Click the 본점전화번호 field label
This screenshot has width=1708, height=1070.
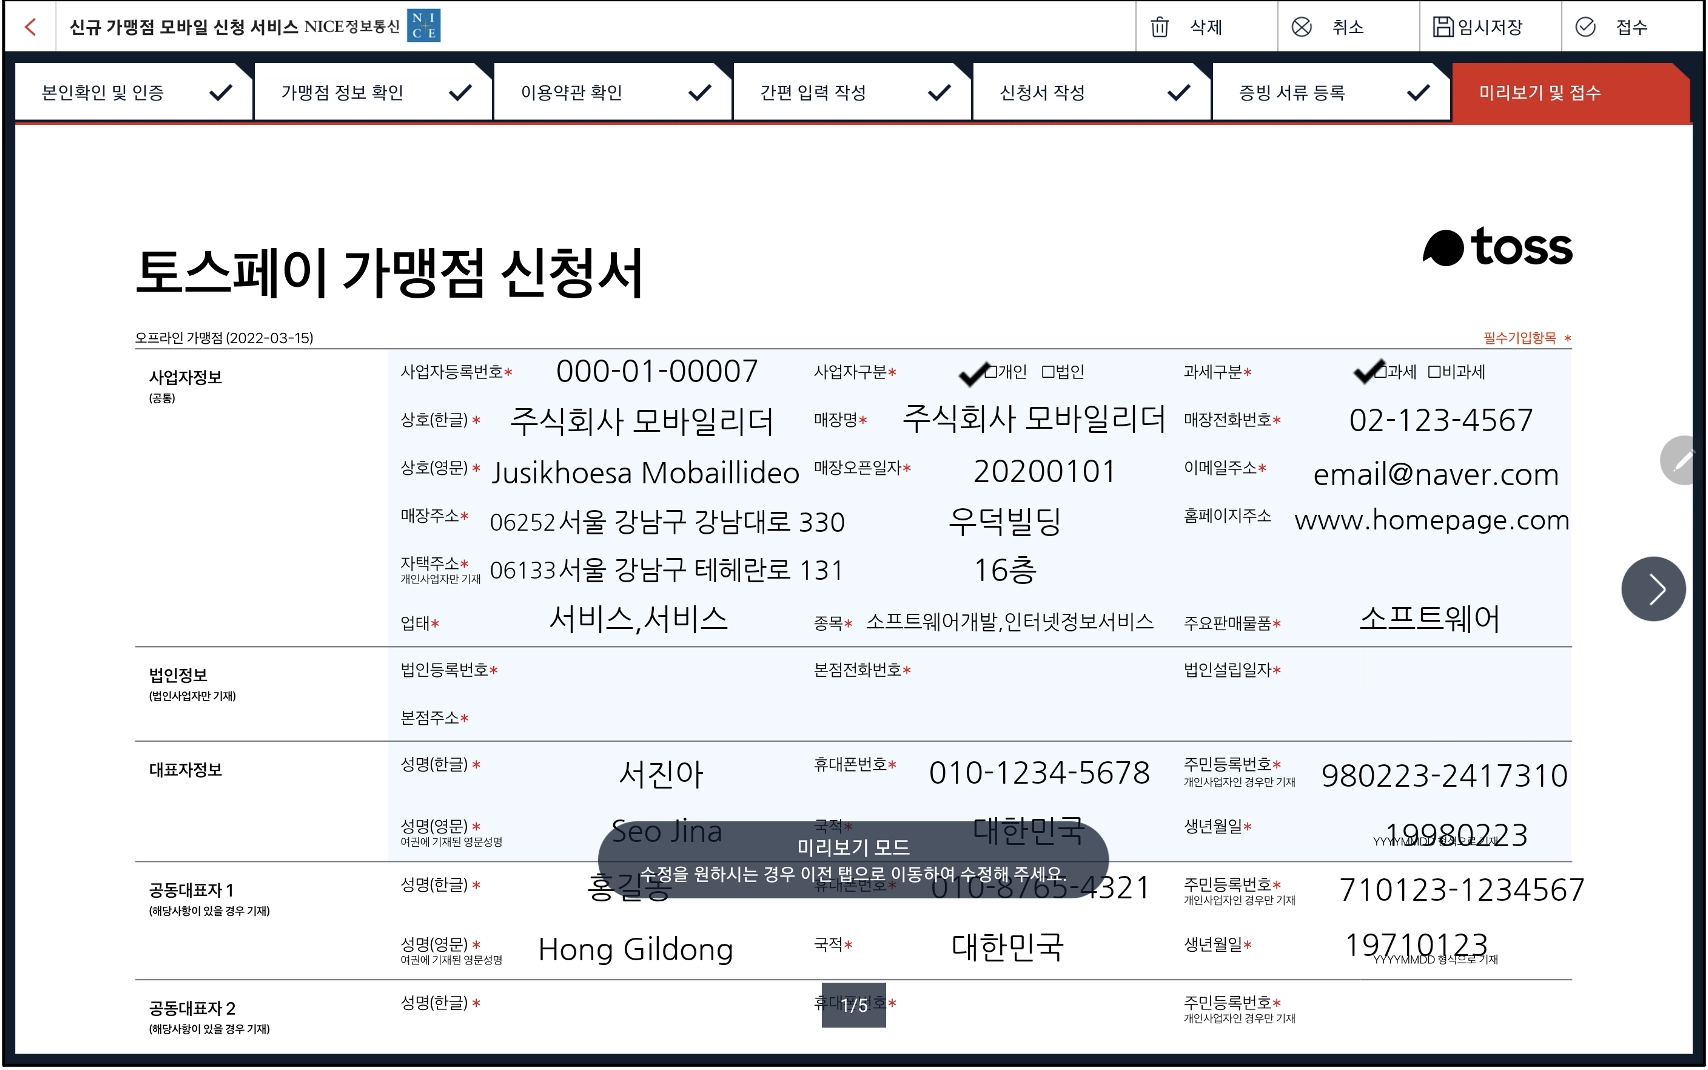pos(862,670)
